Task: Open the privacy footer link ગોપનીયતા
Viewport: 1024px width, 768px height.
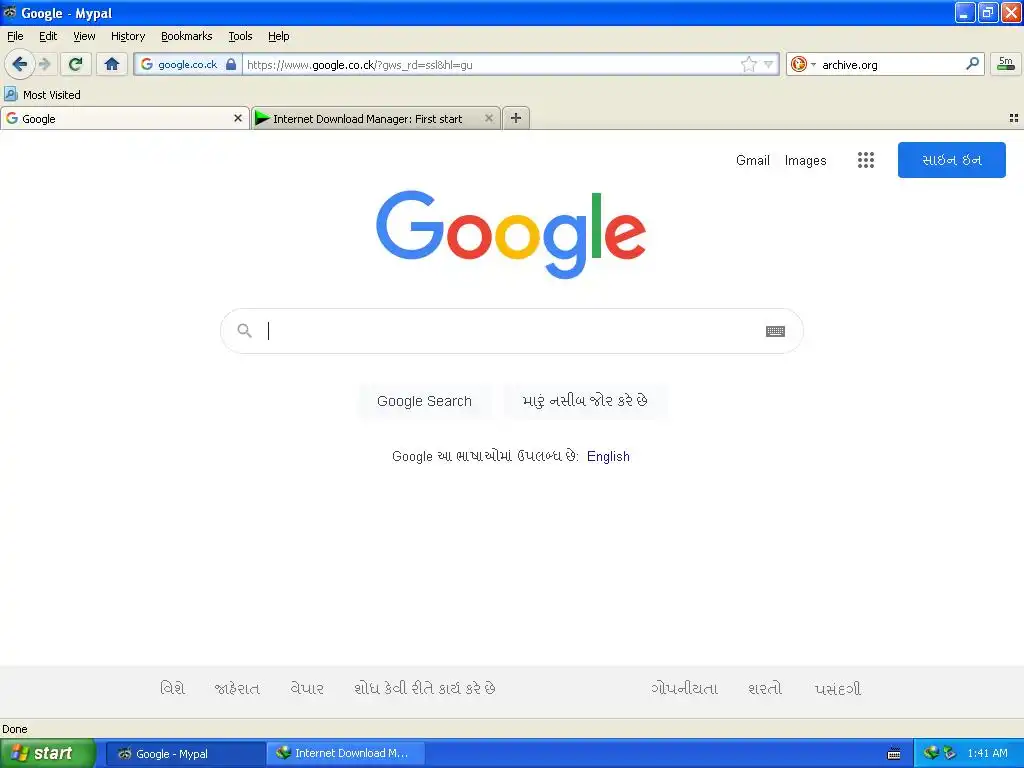Action: 684,688
